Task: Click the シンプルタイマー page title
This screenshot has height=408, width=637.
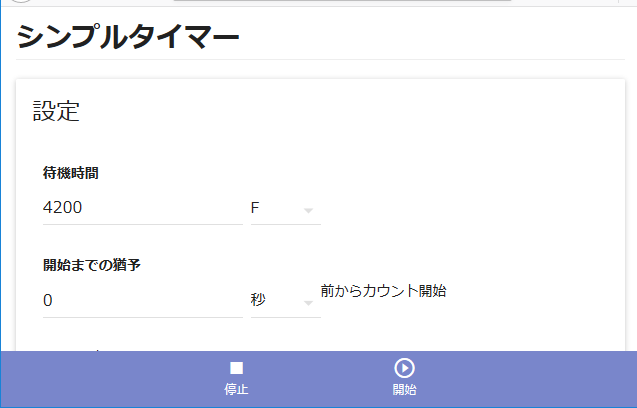Action: point(128,37)
